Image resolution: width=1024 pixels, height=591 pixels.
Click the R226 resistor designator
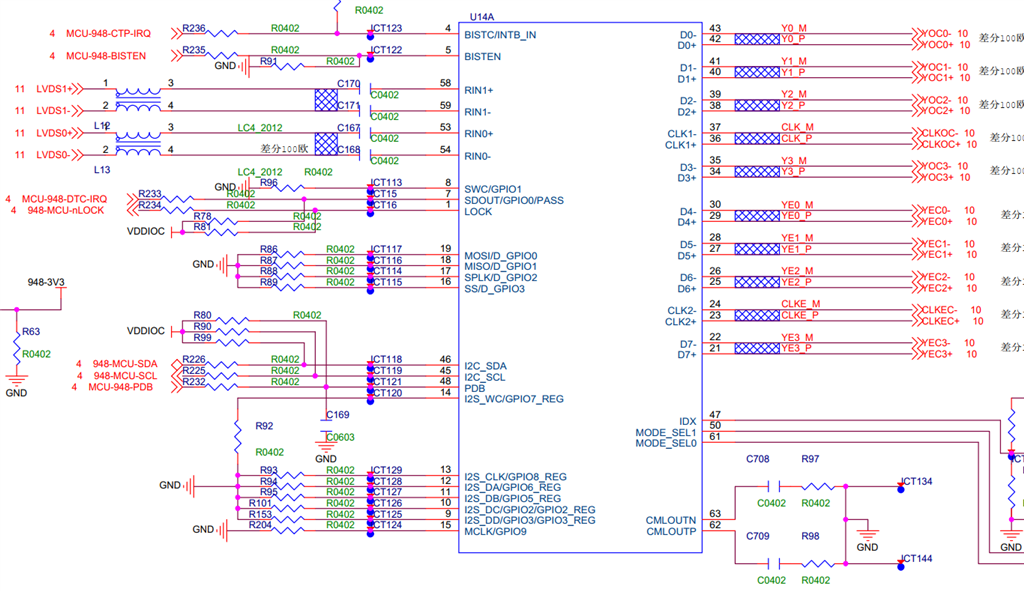[194, 359]
